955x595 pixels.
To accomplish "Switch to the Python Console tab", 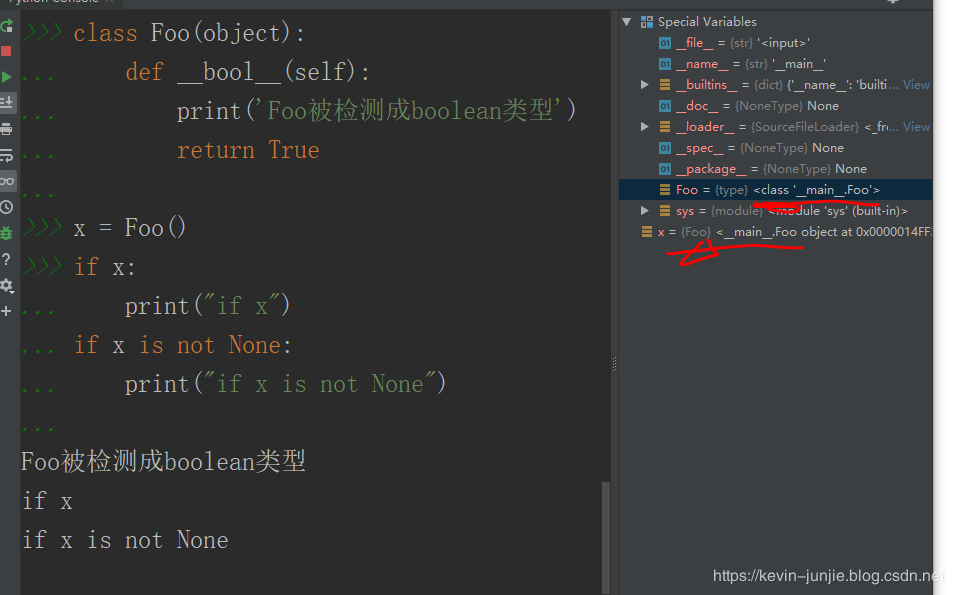I will pyautogui.click(x=55, y=2).
